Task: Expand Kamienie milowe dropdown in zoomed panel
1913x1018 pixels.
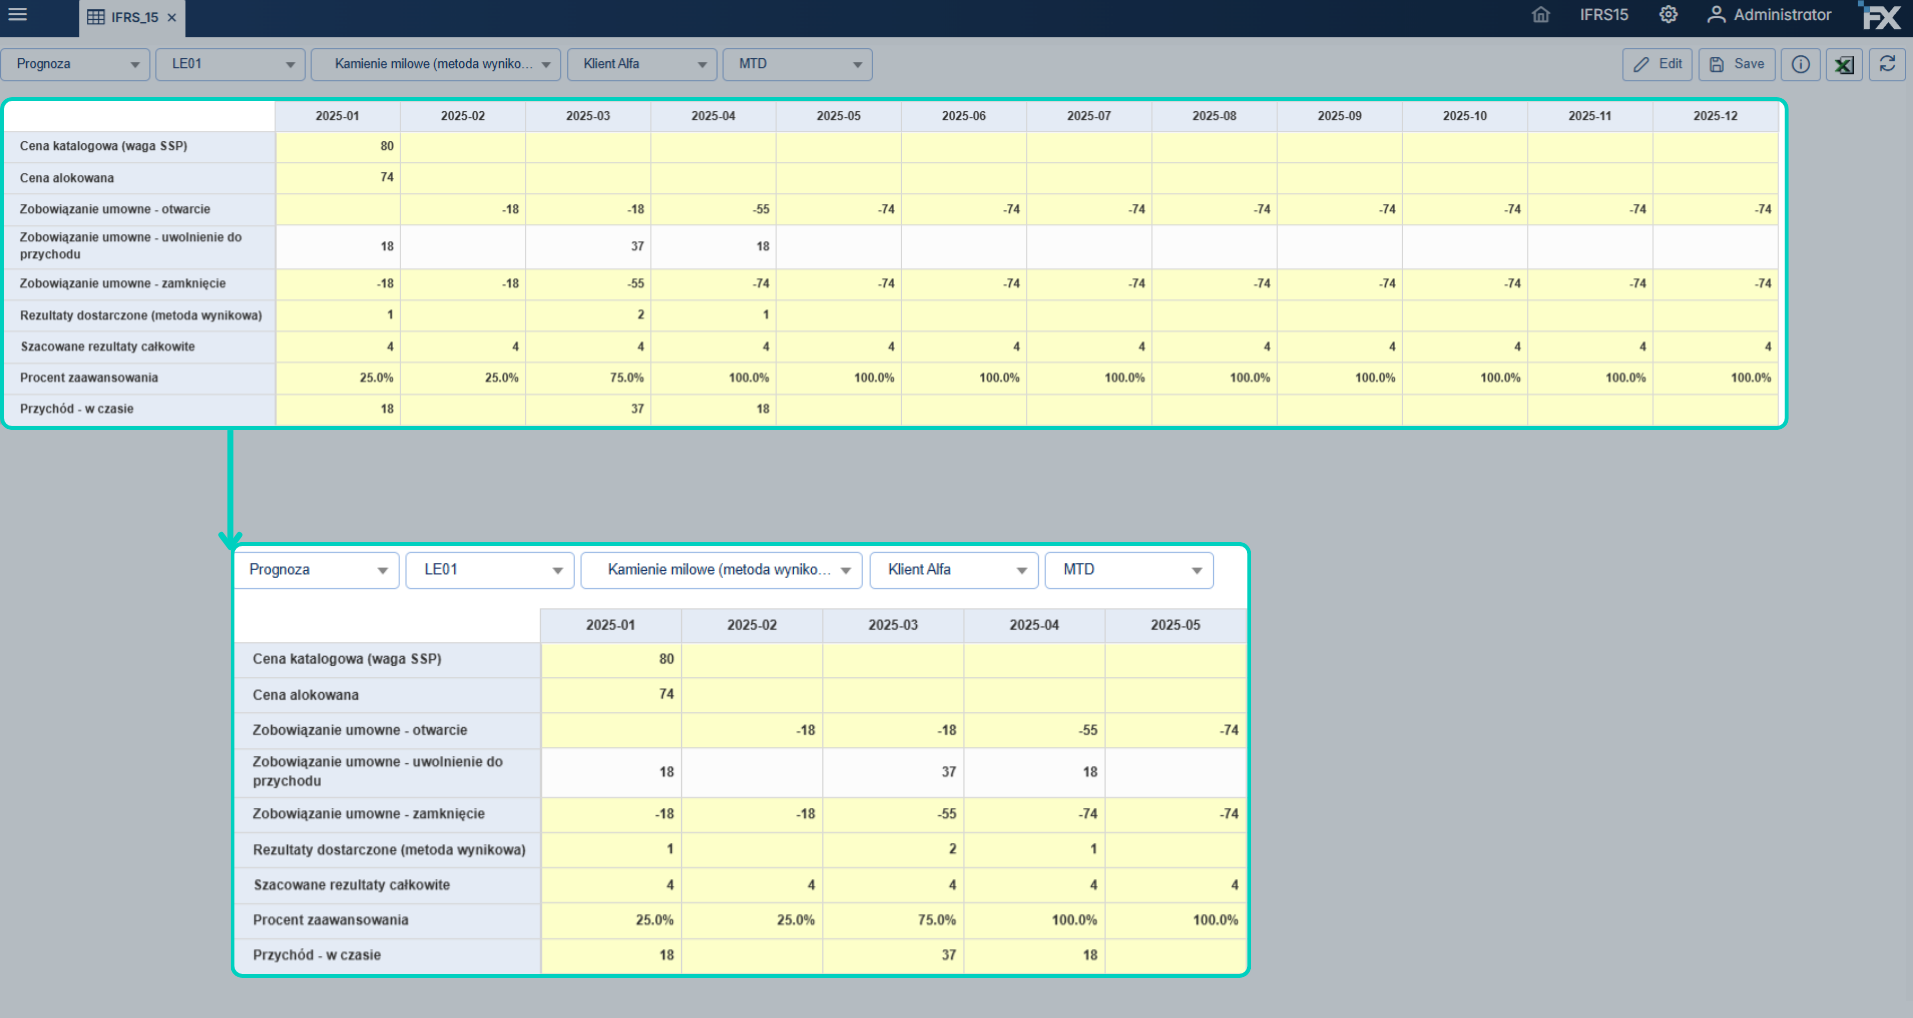Action: coord(721,570)
